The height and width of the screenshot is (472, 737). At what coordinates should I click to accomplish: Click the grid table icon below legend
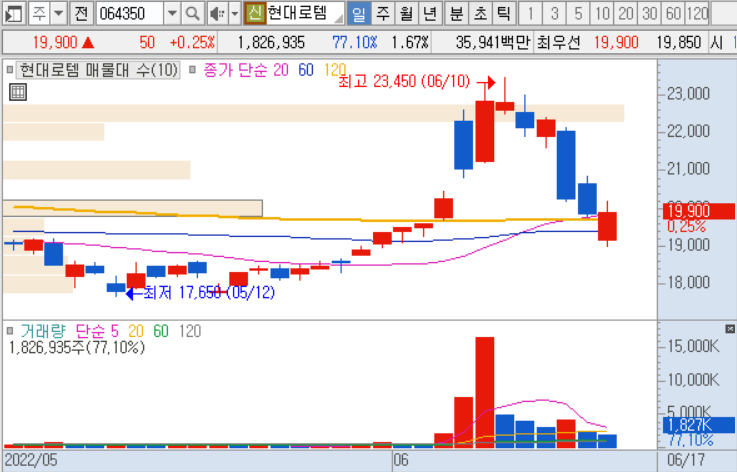pos(18,92)
